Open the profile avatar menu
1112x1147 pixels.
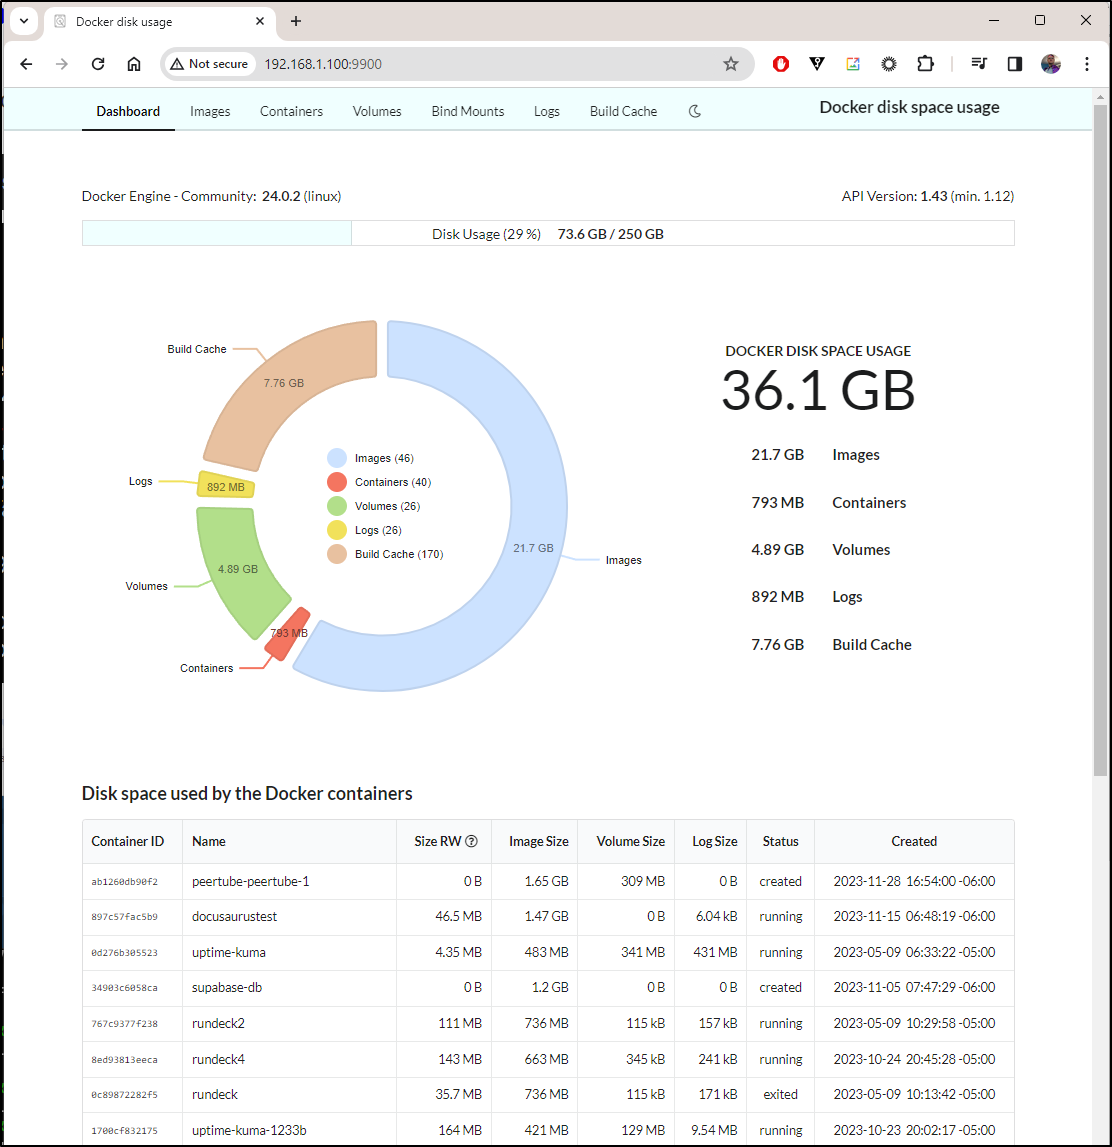point(1051,64)
